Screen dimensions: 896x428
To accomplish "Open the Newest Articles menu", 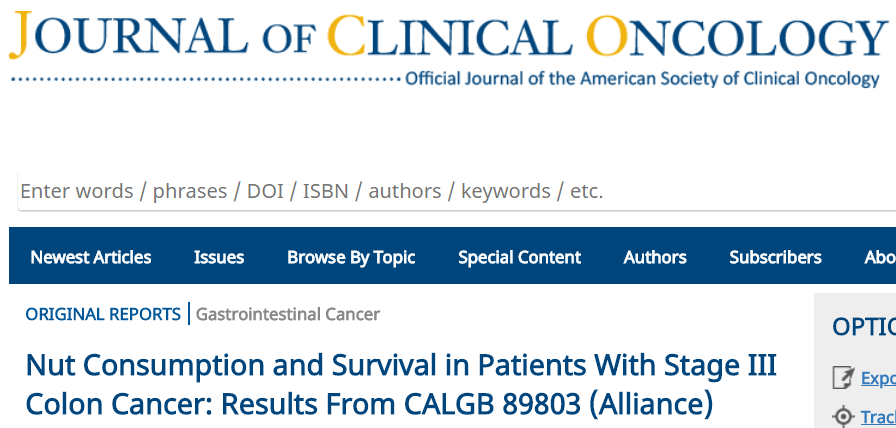I will [91, 257].
